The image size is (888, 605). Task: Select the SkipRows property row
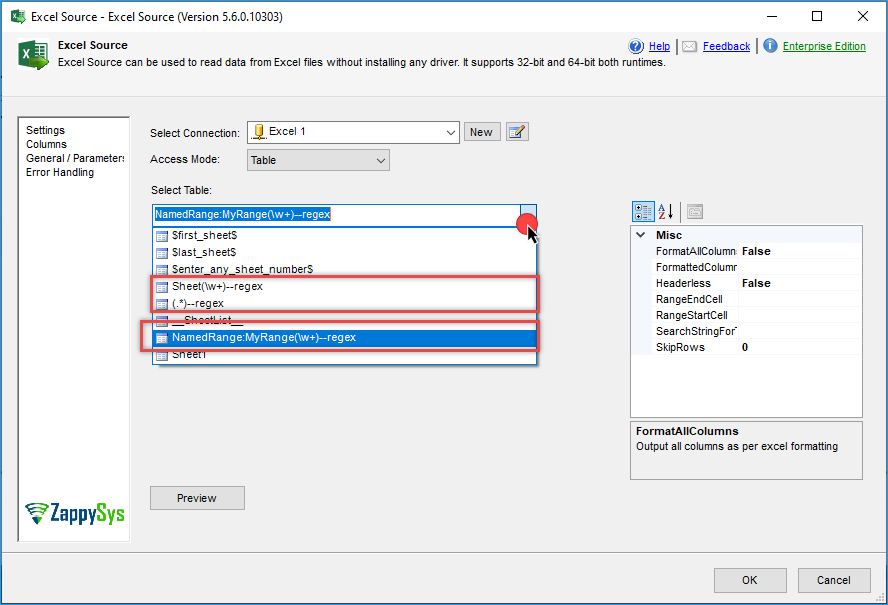pyautogui.click(x=746, y=347)
